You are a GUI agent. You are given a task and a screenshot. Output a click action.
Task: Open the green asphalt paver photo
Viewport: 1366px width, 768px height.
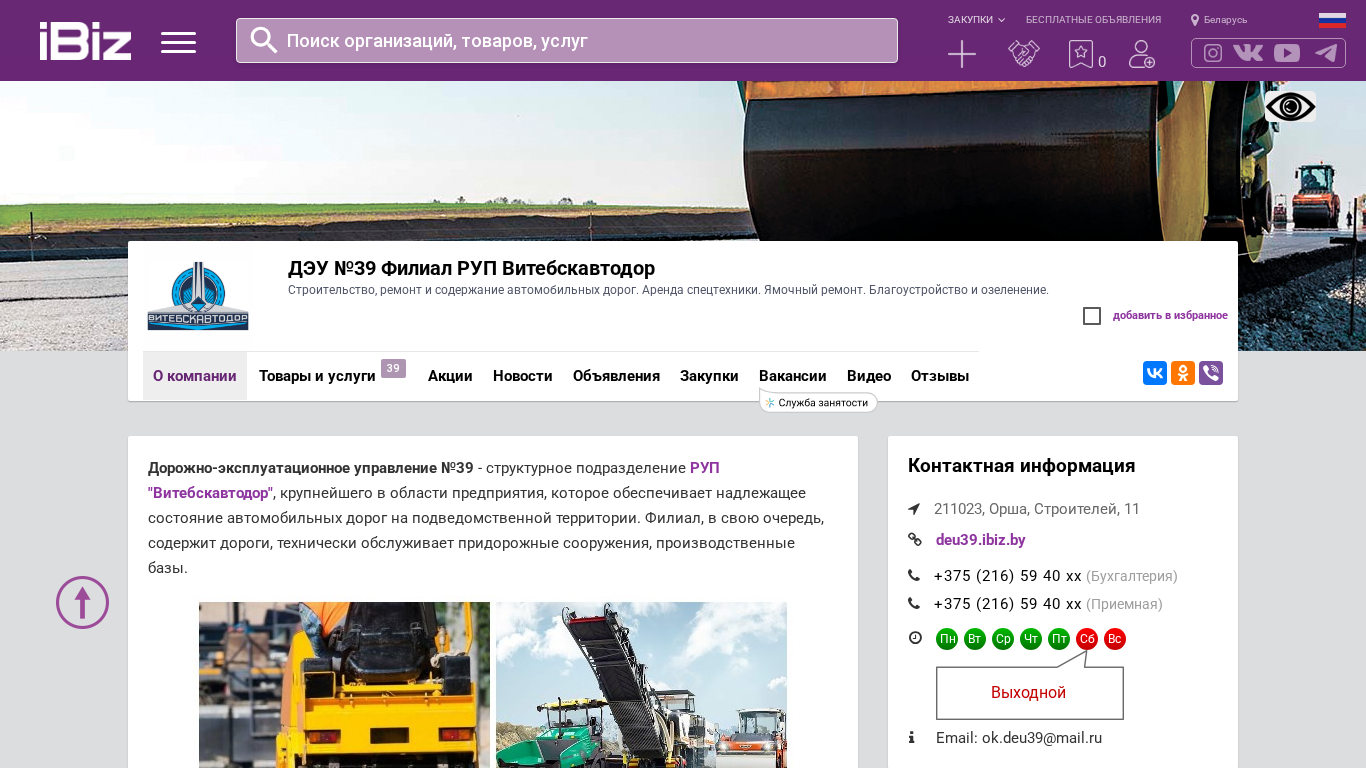641,685
